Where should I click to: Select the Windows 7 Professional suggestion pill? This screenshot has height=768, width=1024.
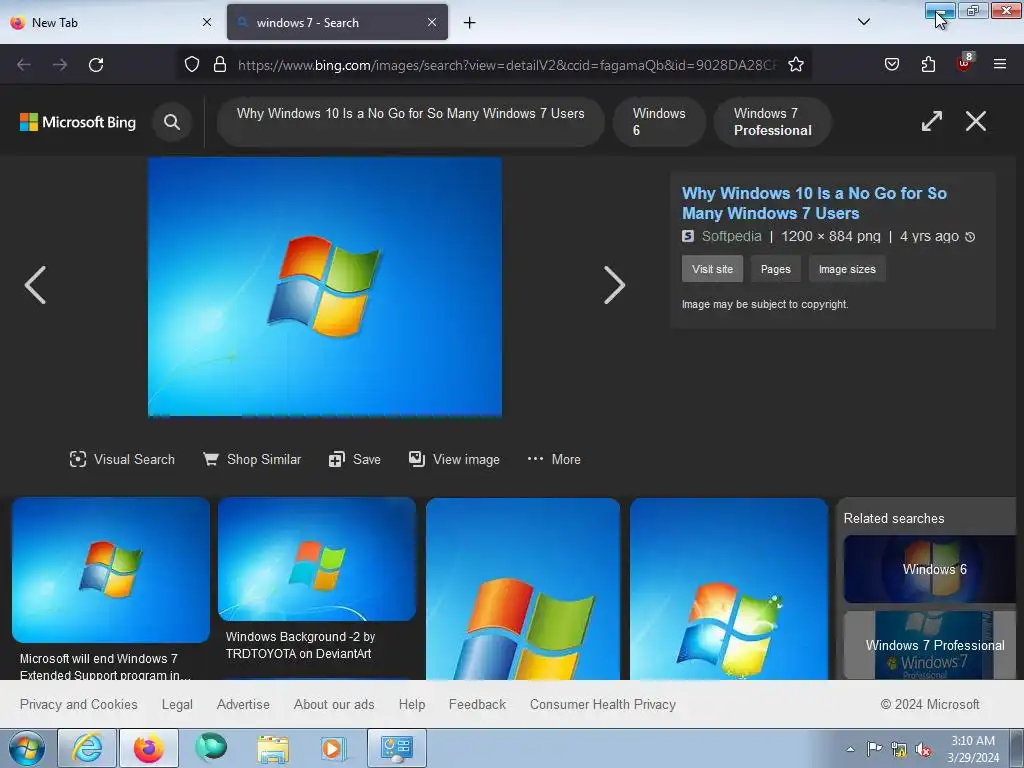[x=773, y=122]
